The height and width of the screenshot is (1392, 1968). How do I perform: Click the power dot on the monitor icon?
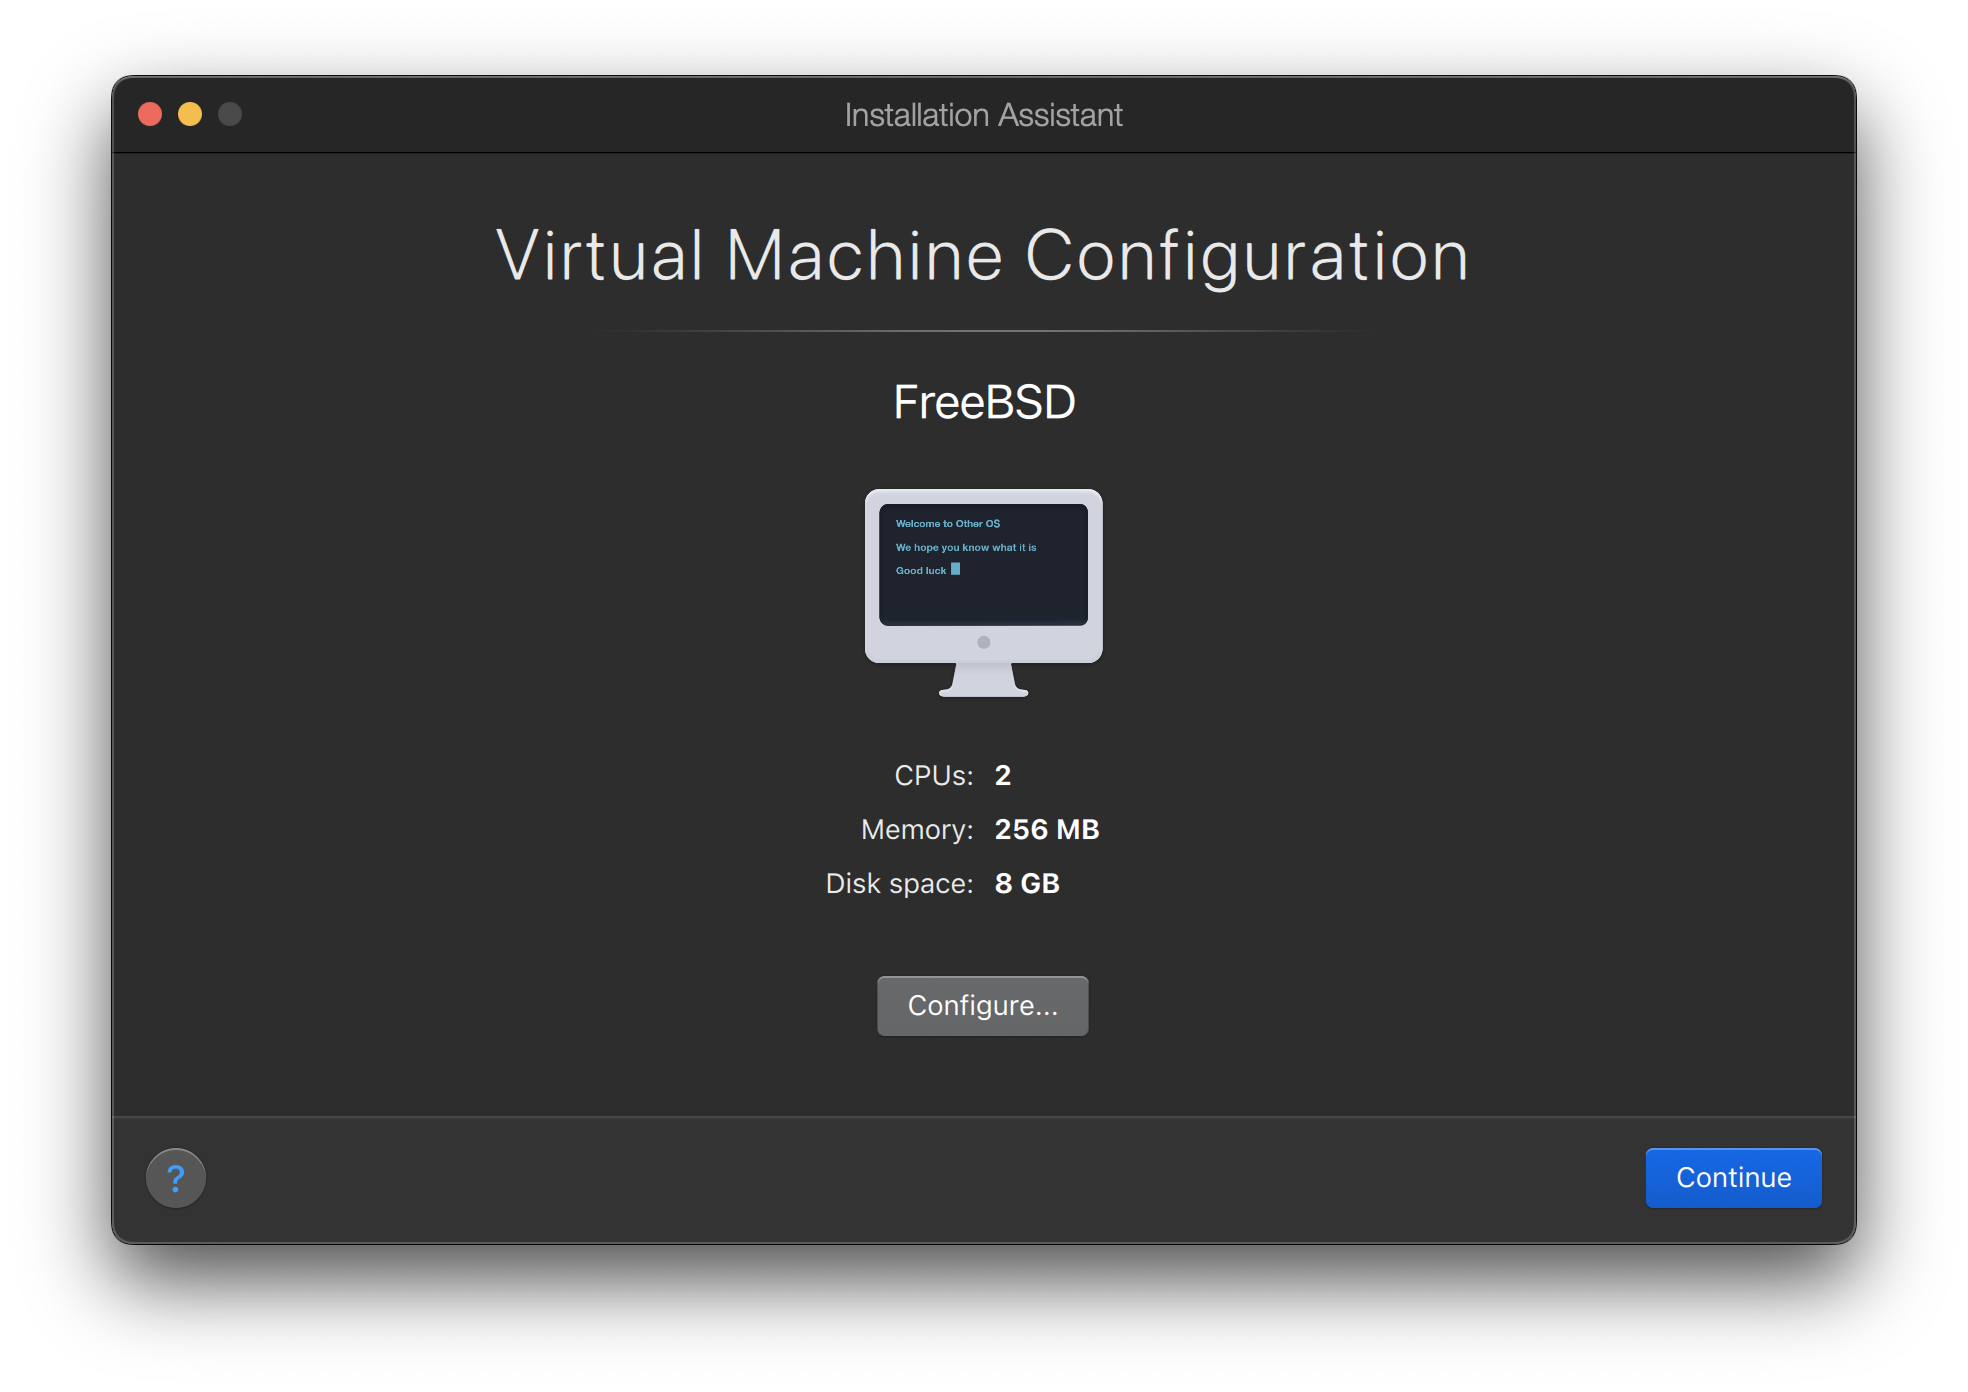tap(983, 642)
